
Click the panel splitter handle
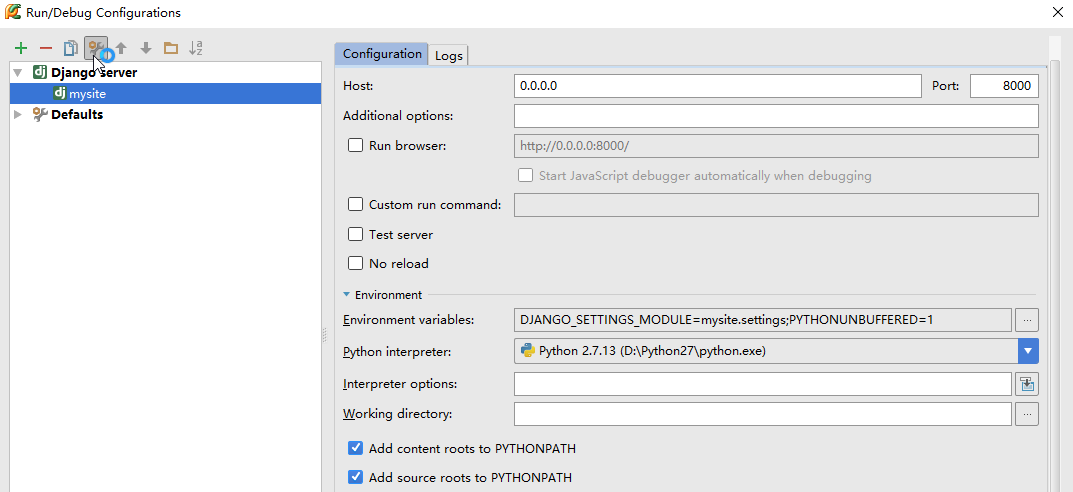point(324,335)
